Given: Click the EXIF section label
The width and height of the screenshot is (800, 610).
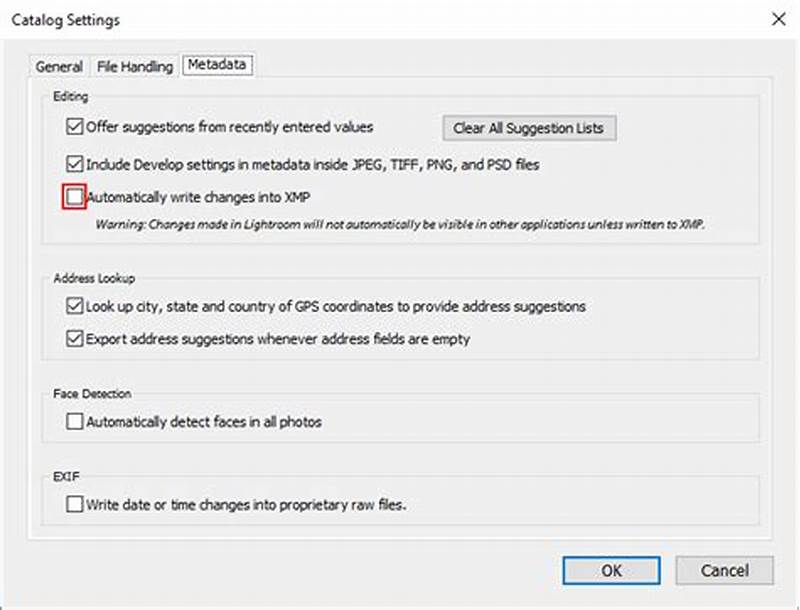Looking at the screenshot, I should point(64,478).
